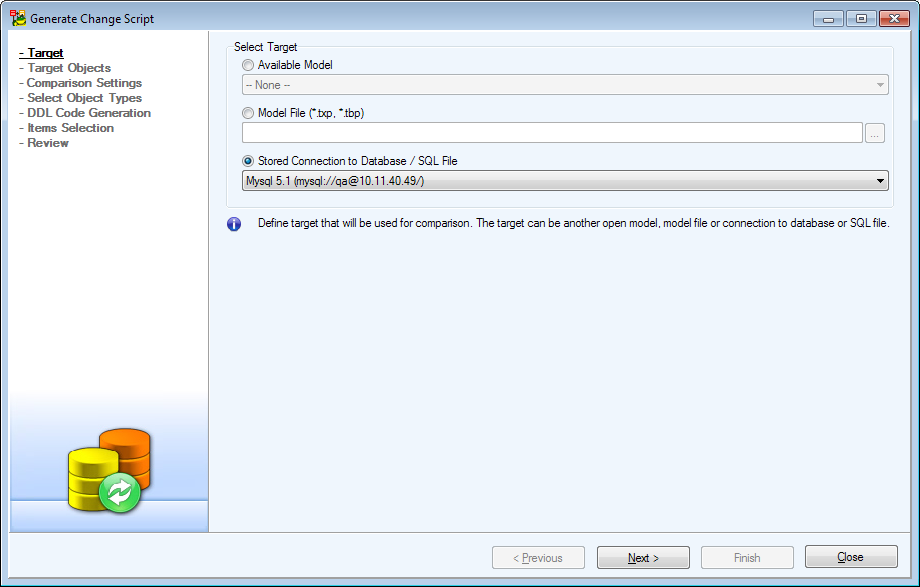
Task: Click the browse ellipsis button for Model File
Action: point(875,133)
